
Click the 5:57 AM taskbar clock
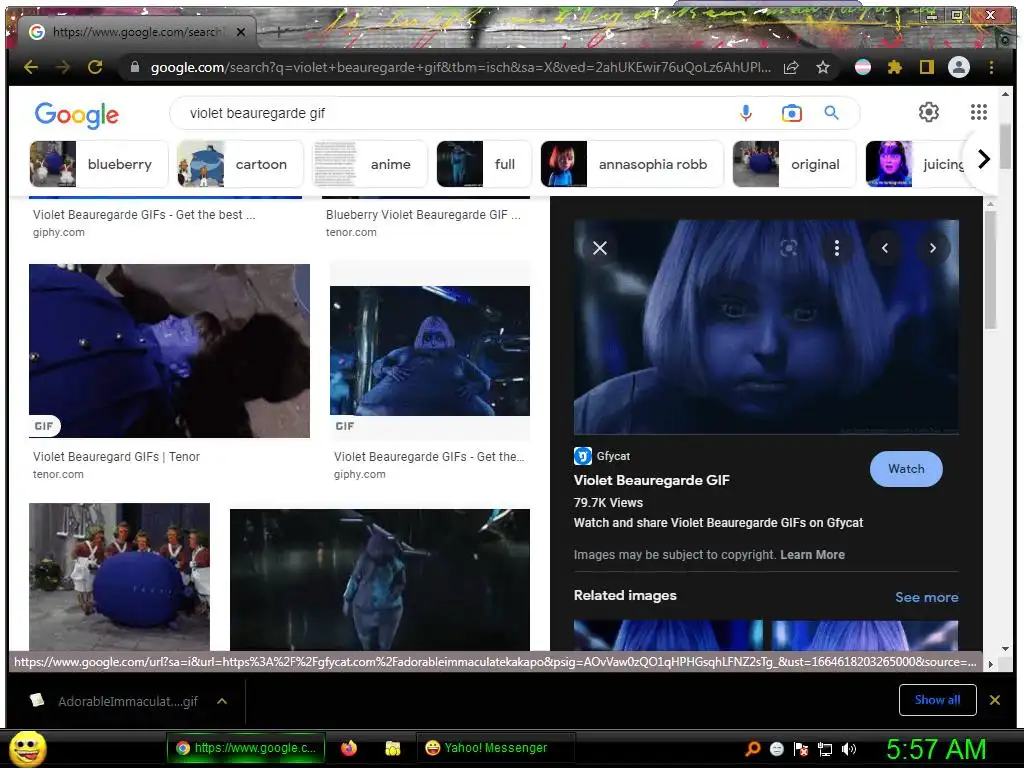point(935,749)
